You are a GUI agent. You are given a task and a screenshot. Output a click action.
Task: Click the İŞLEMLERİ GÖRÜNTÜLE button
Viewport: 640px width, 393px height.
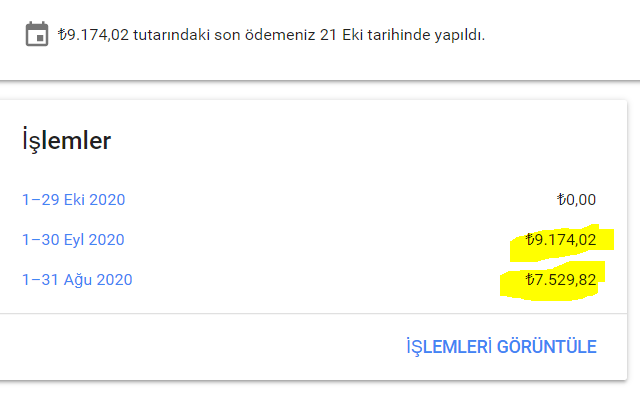tap(501, 347)
